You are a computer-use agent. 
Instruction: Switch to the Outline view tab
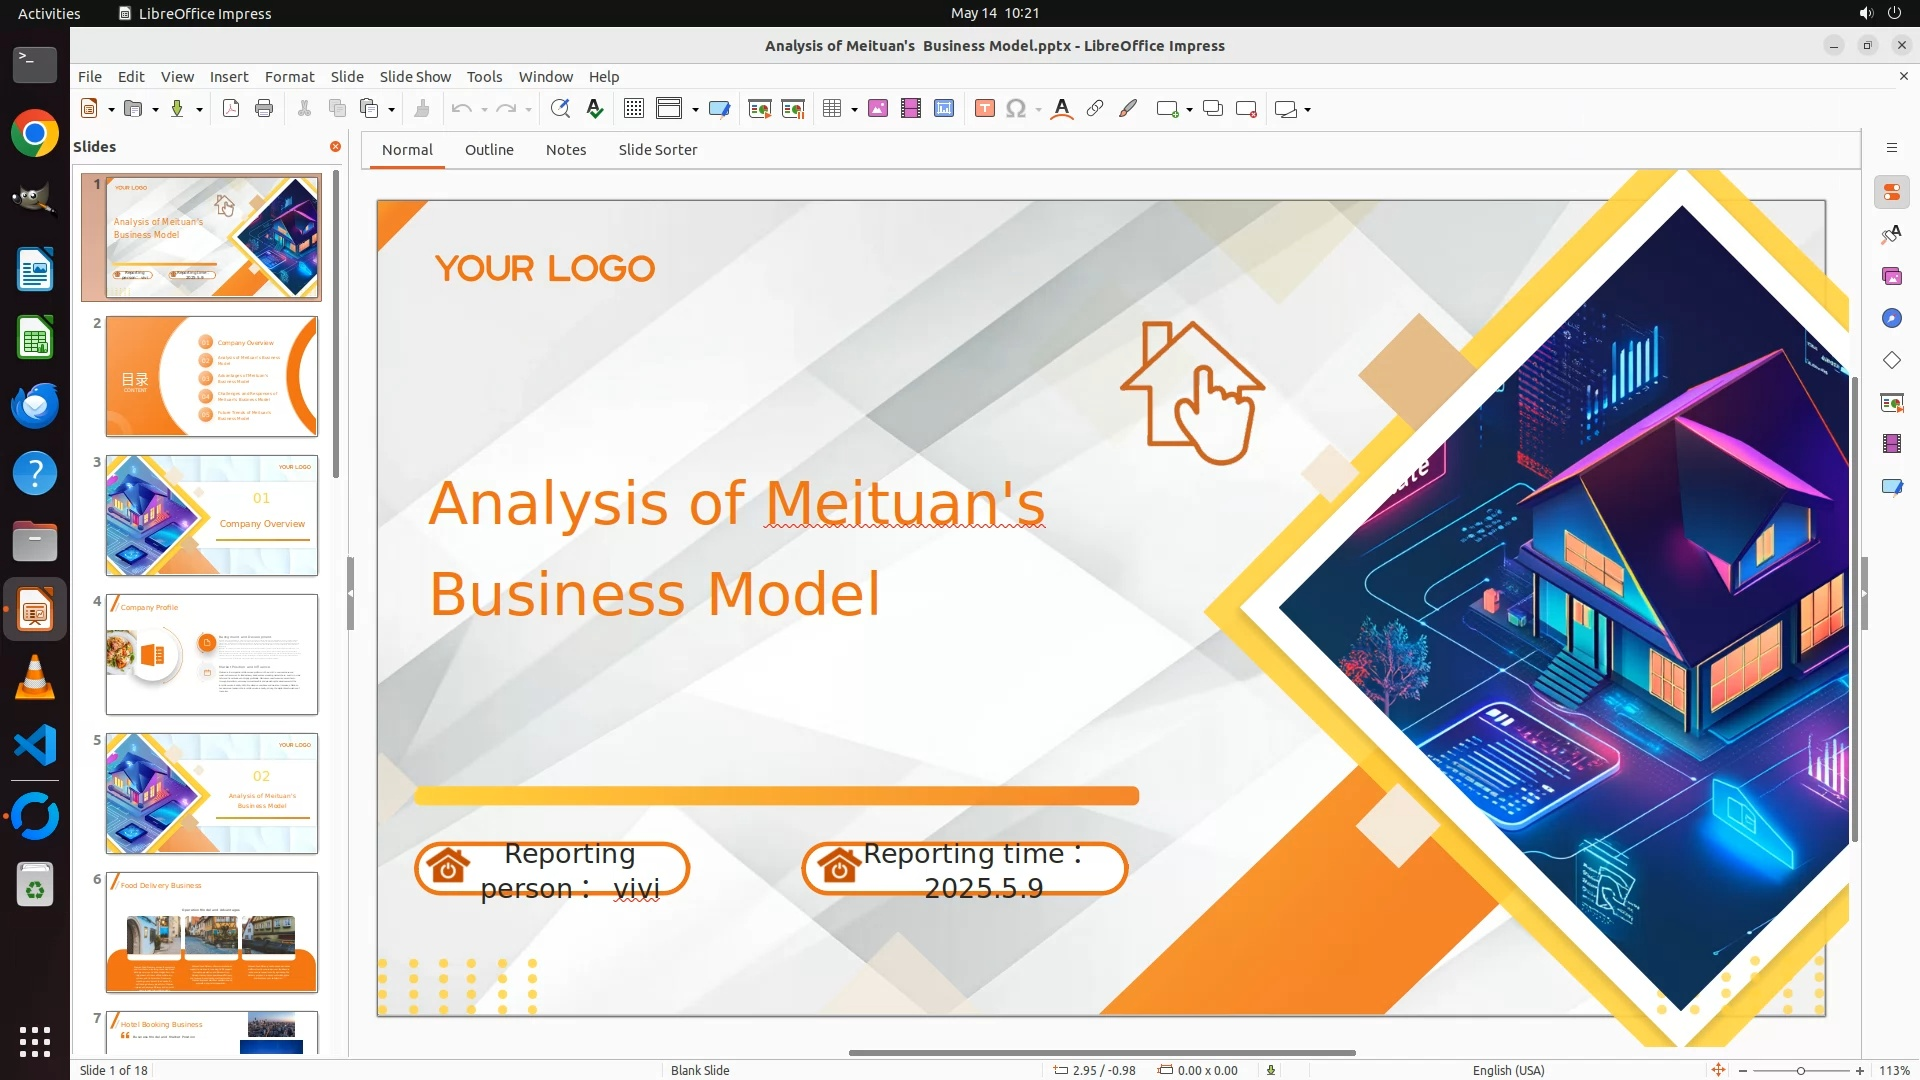tap(489, 150)
